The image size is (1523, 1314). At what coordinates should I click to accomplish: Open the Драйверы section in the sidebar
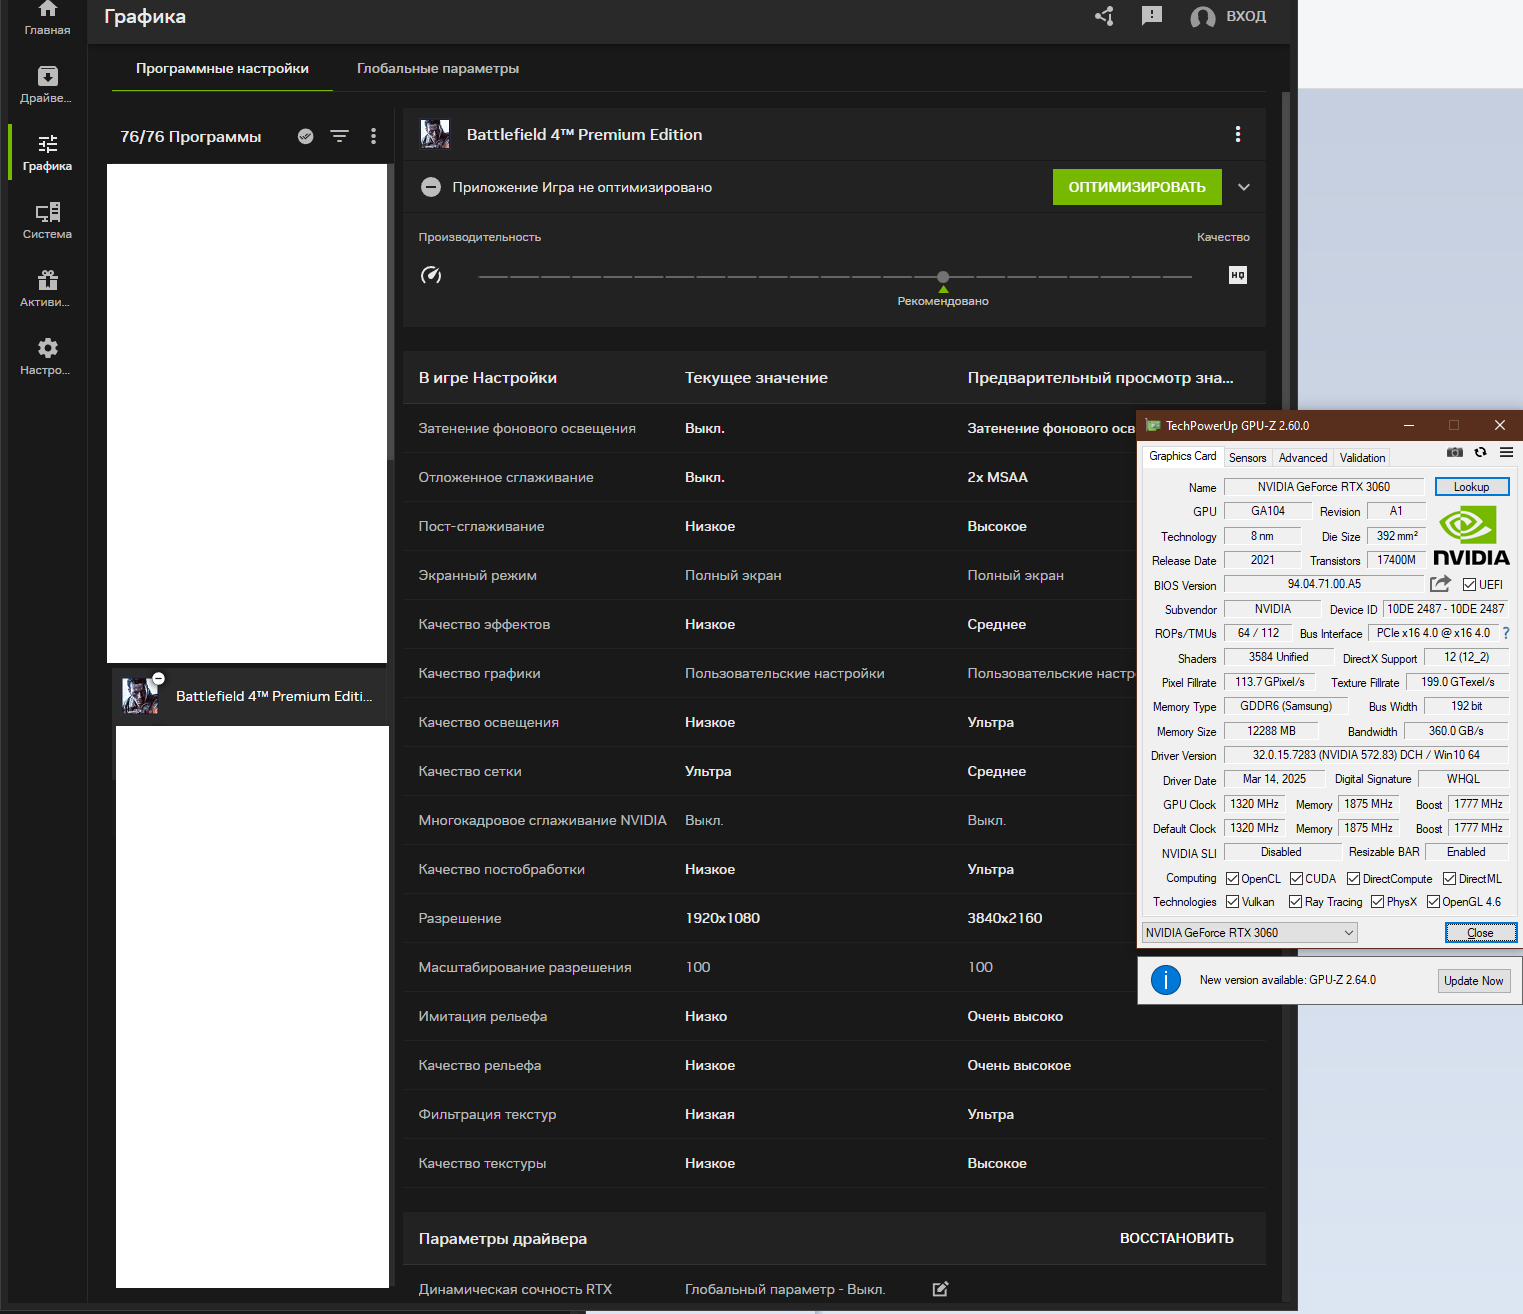click(x=47, y=77)
